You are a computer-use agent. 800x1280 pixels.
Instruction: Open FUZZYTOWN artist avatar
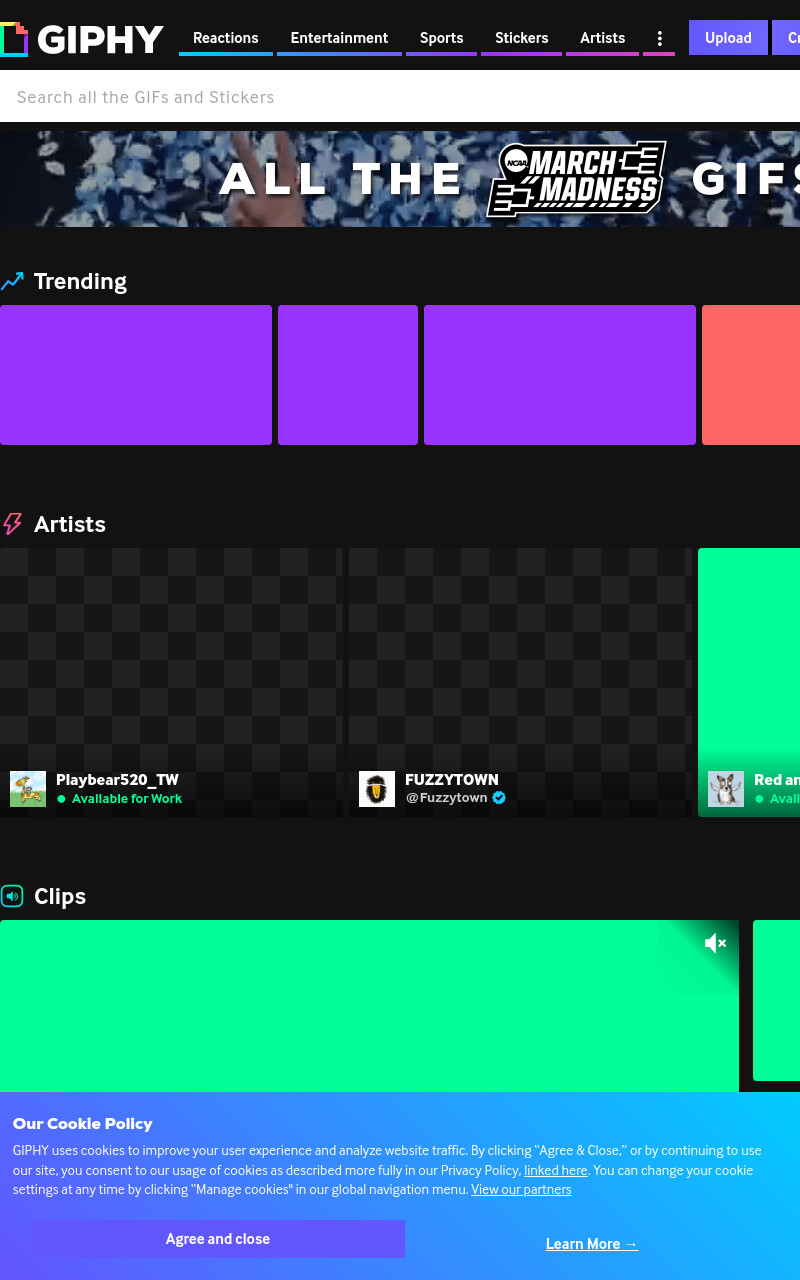point(377,789)
